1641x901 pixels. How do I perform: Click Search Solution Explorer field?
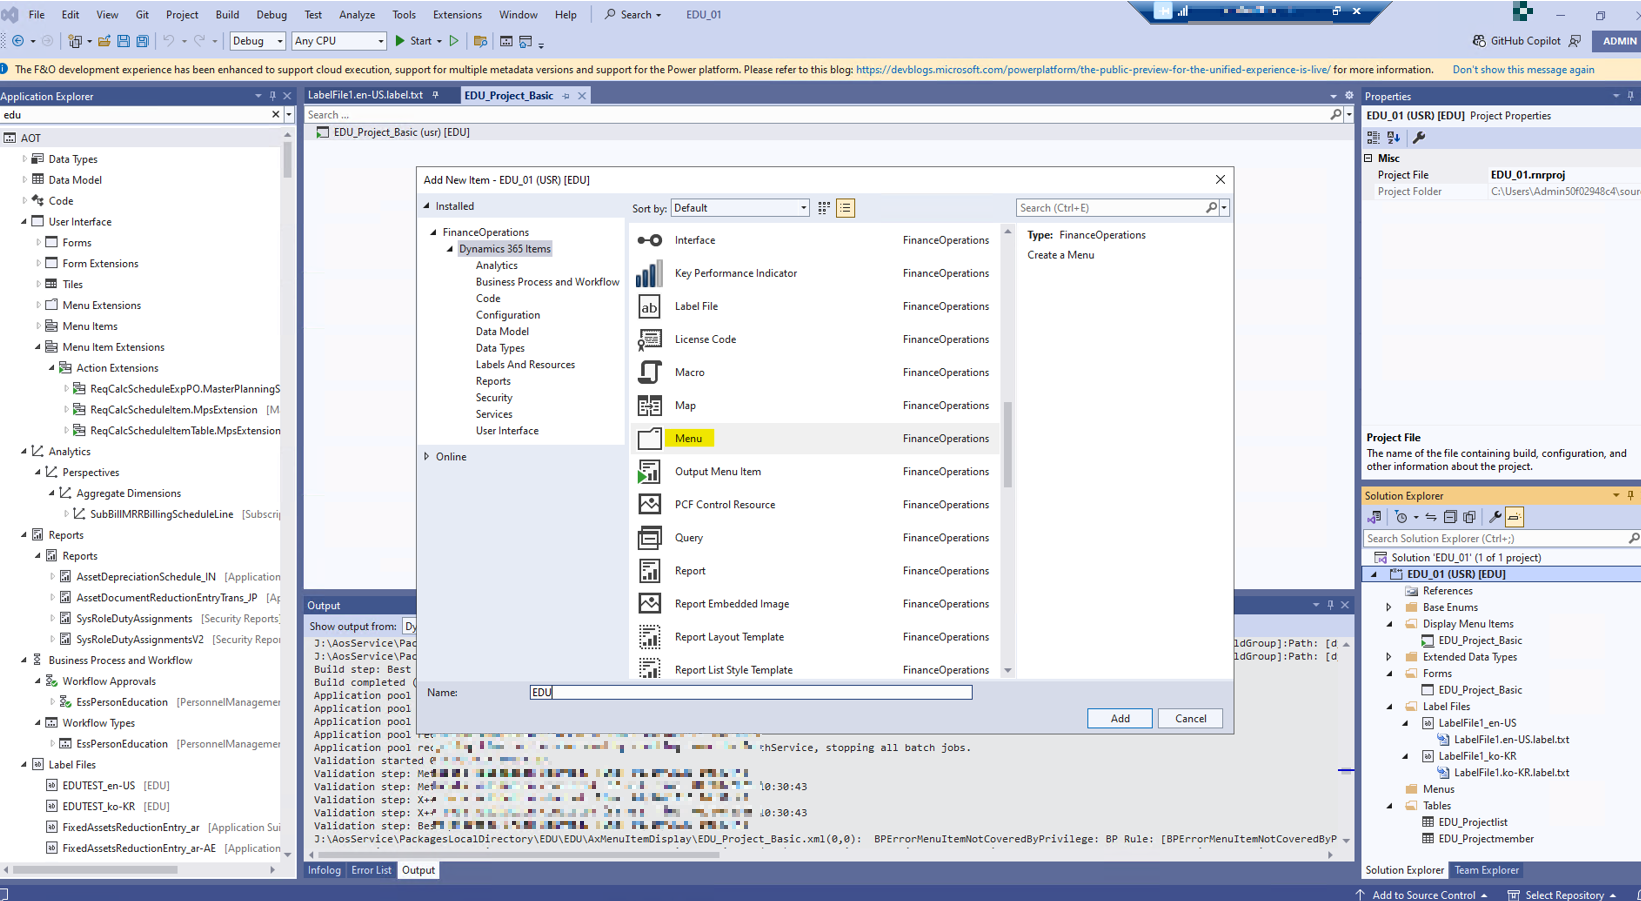click(1495, 538)
